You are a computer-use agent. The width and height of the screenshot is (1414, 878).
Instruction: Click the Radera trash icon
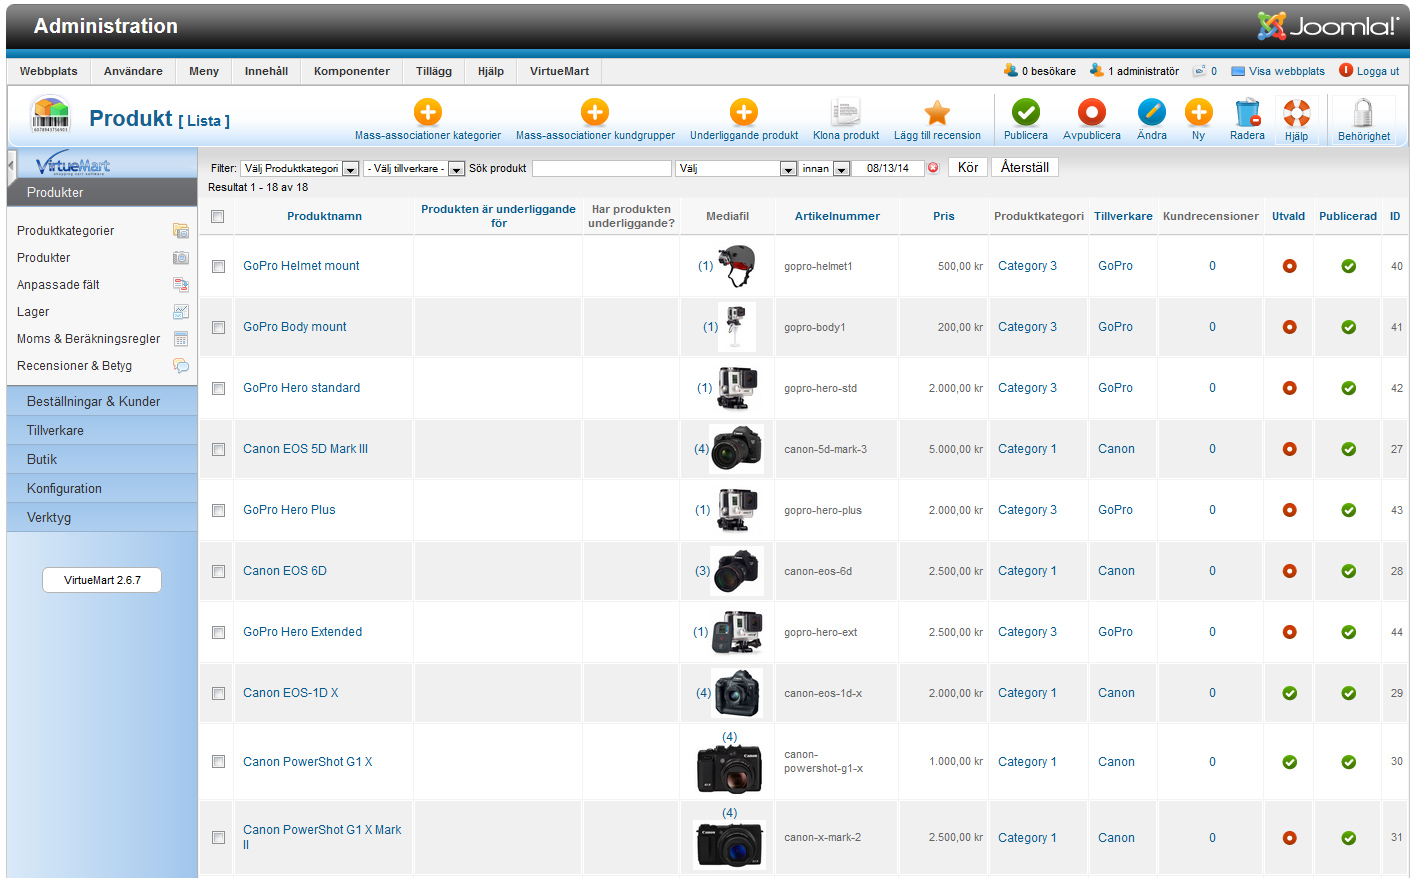(1247, 112)
